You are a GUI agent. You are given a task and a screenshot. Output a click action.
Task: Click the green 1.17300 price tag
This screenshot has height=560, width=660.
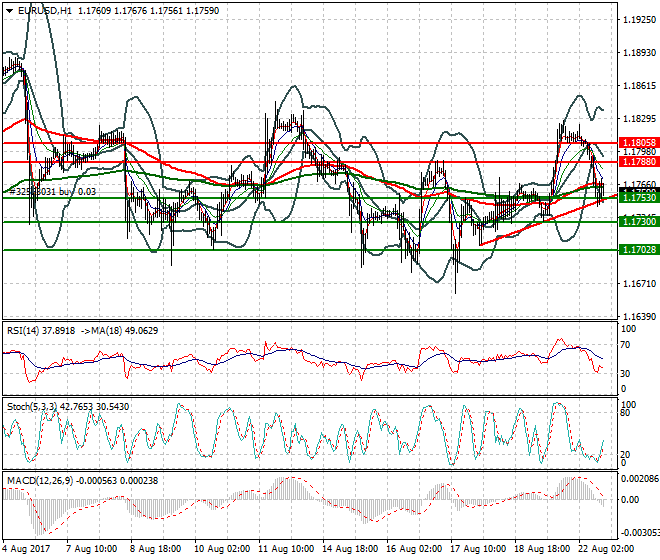[x=639, y=222]
